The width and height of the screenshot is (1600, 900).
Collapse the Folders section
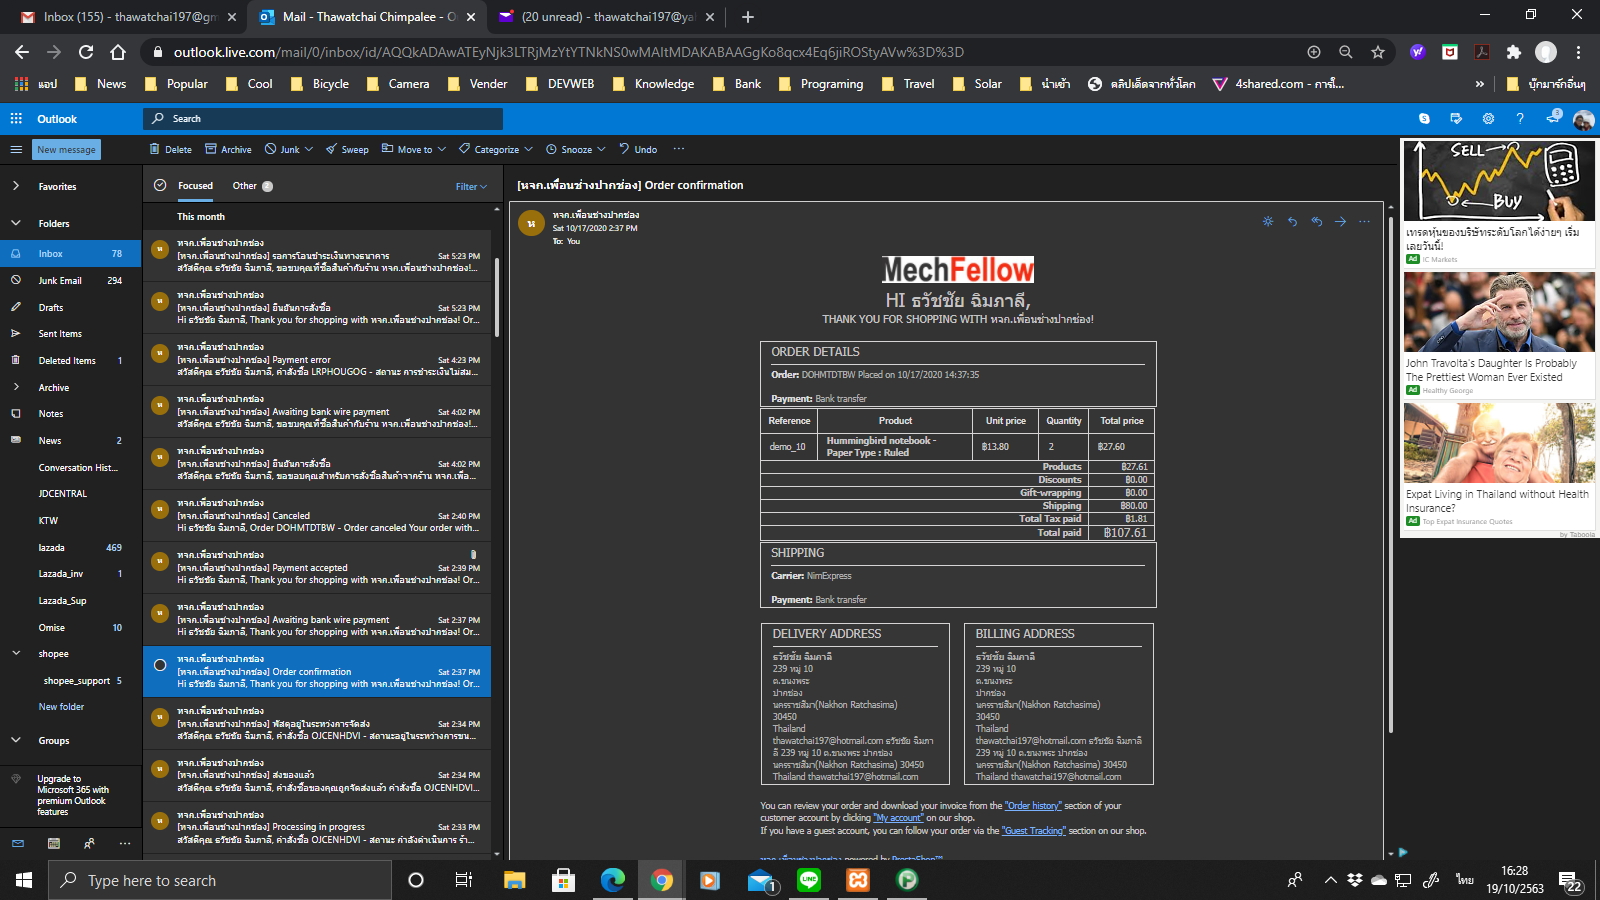16,223
